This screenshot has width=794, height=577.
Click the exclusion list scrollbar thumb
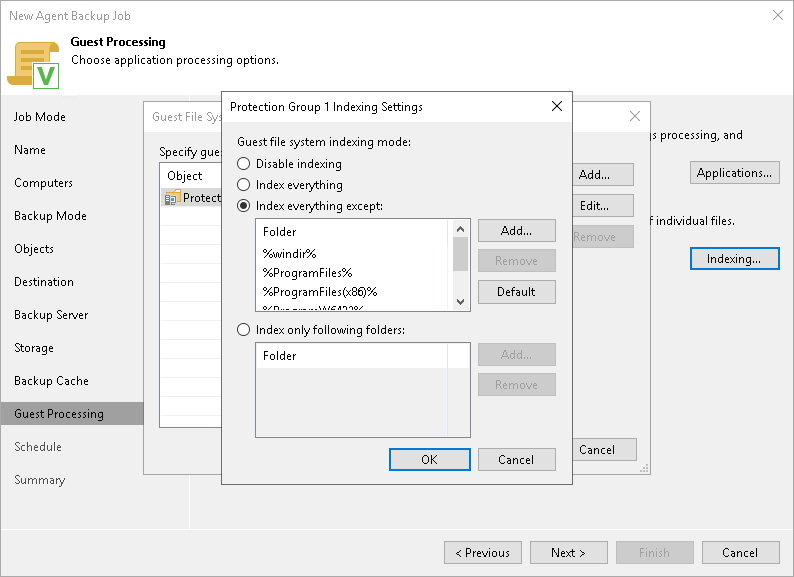pyautogui.click(x=460, y=254)
